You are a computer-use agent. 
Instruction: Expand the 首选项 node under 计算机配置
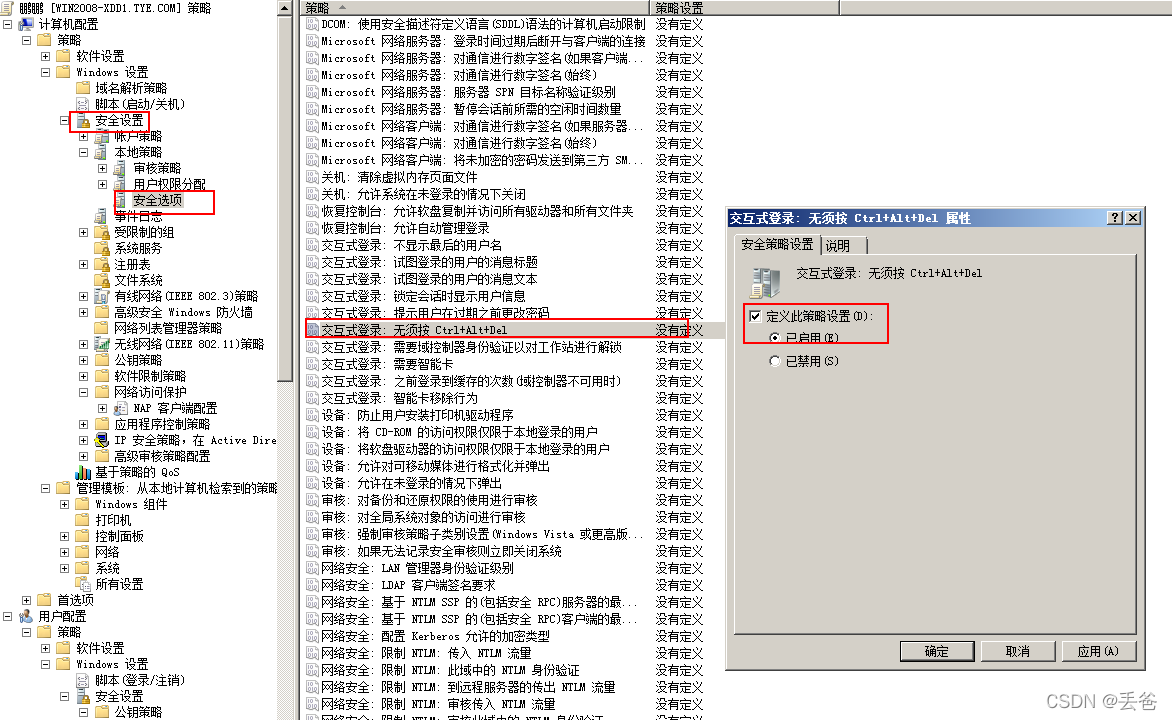coord(26,600)
